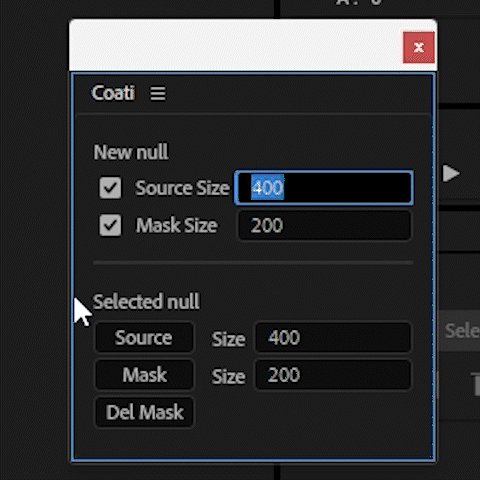Click the New null section heading
480x480 pixels.
(131, 152)
